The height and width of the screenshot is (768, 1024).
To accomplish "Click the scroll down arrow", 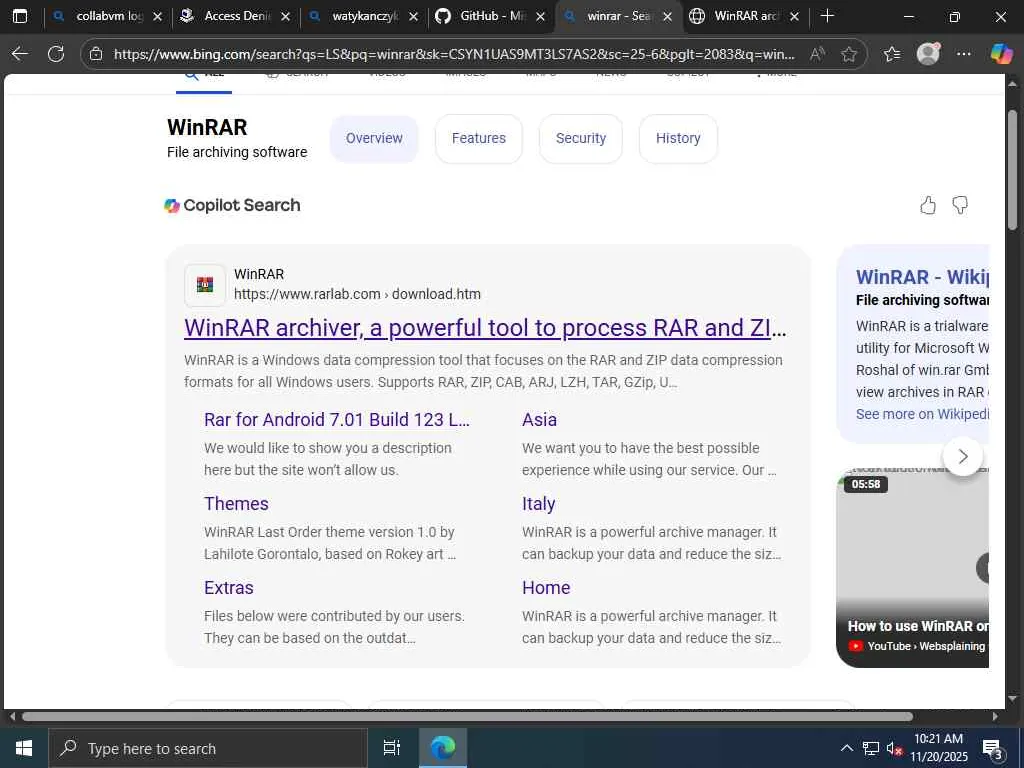I will click(x=1013, y=698).
